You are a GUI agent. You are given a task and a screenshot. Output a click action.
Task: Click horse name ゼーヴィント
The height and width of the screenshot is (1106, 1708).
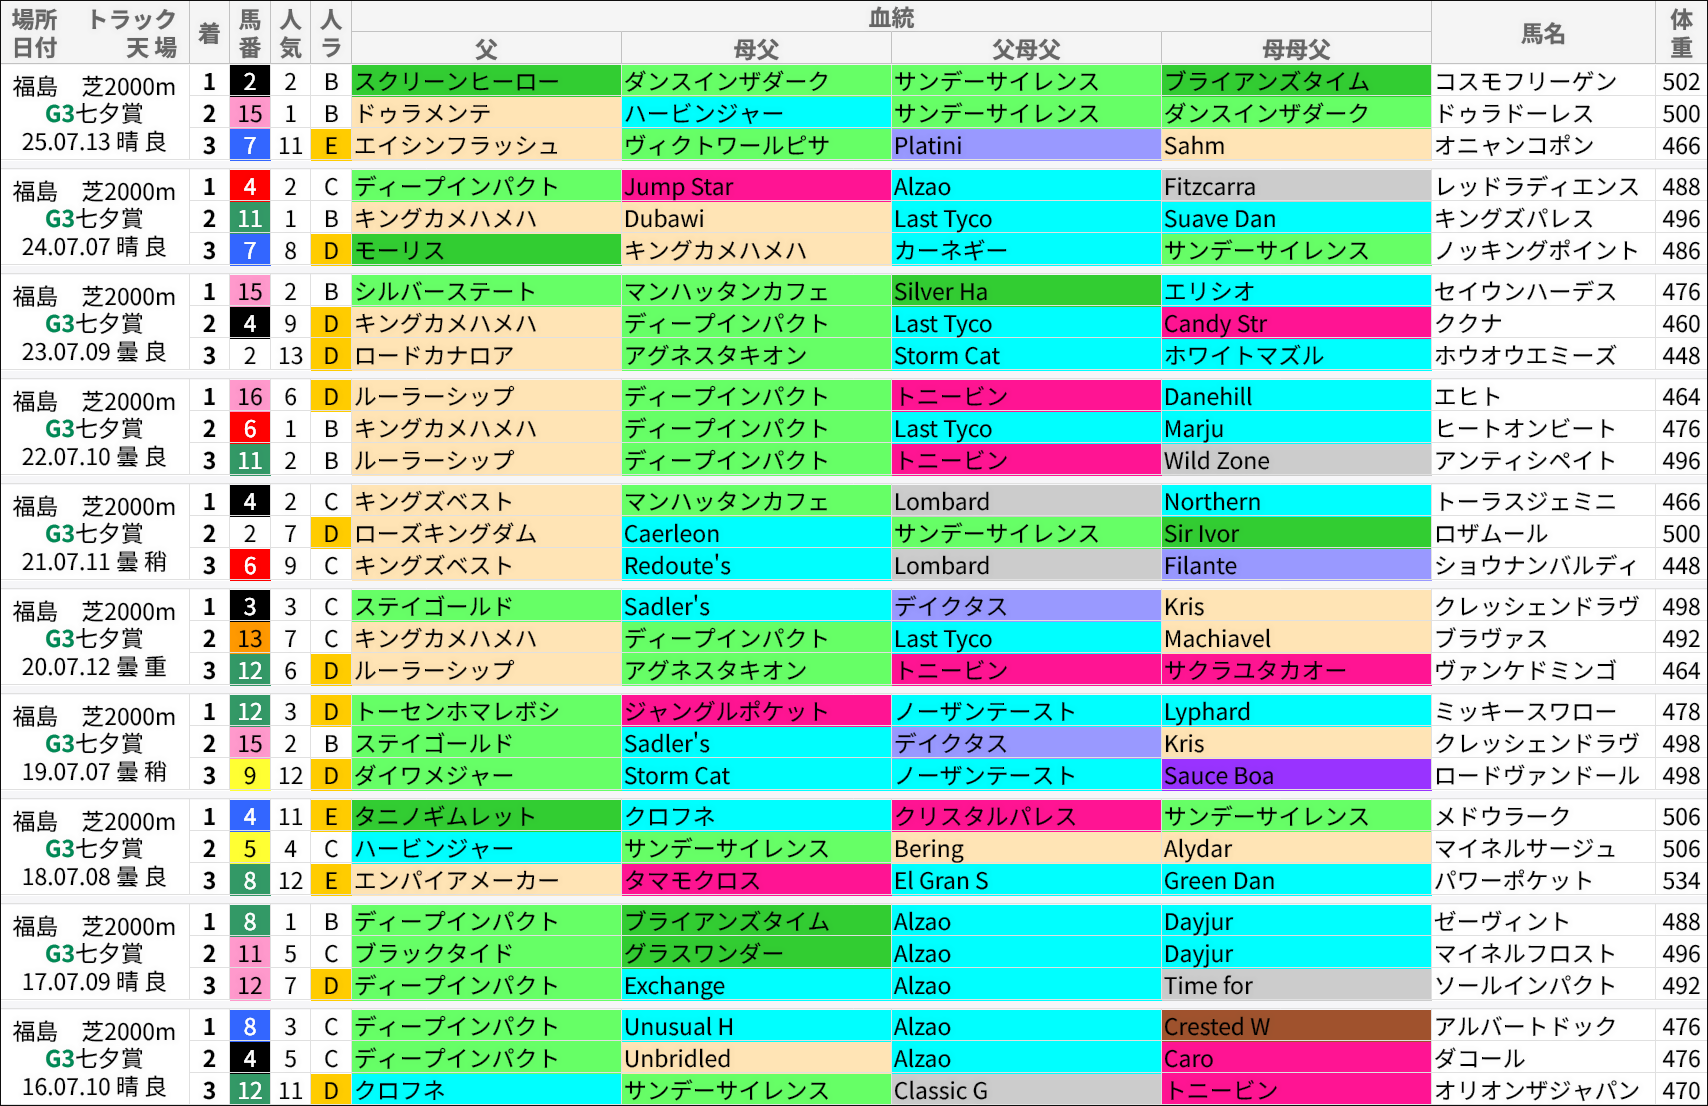(x=1503, y=922)
